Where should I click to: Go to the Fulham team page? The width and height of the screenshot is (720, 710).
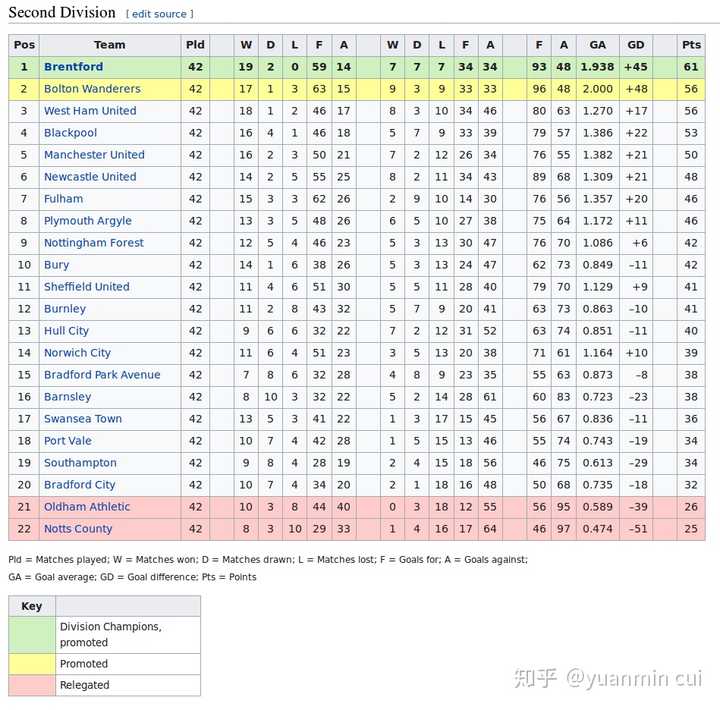click(63, 199)
